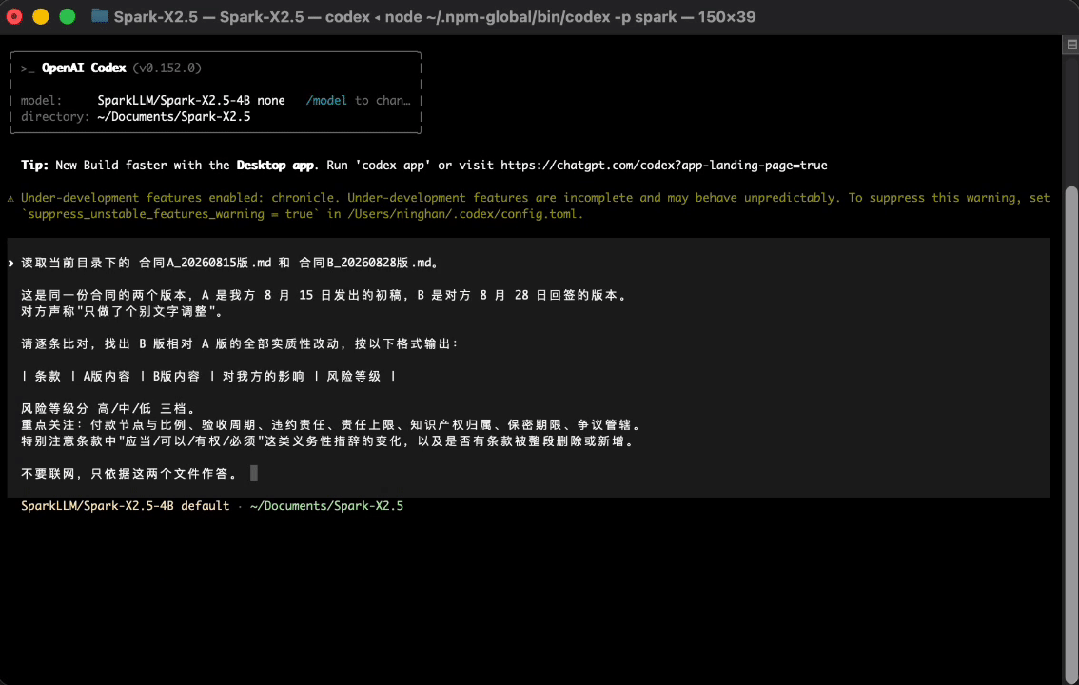
Task: Click the line starting 特别注意条款中
Action: pyautogui.click(x=328, y=441)
